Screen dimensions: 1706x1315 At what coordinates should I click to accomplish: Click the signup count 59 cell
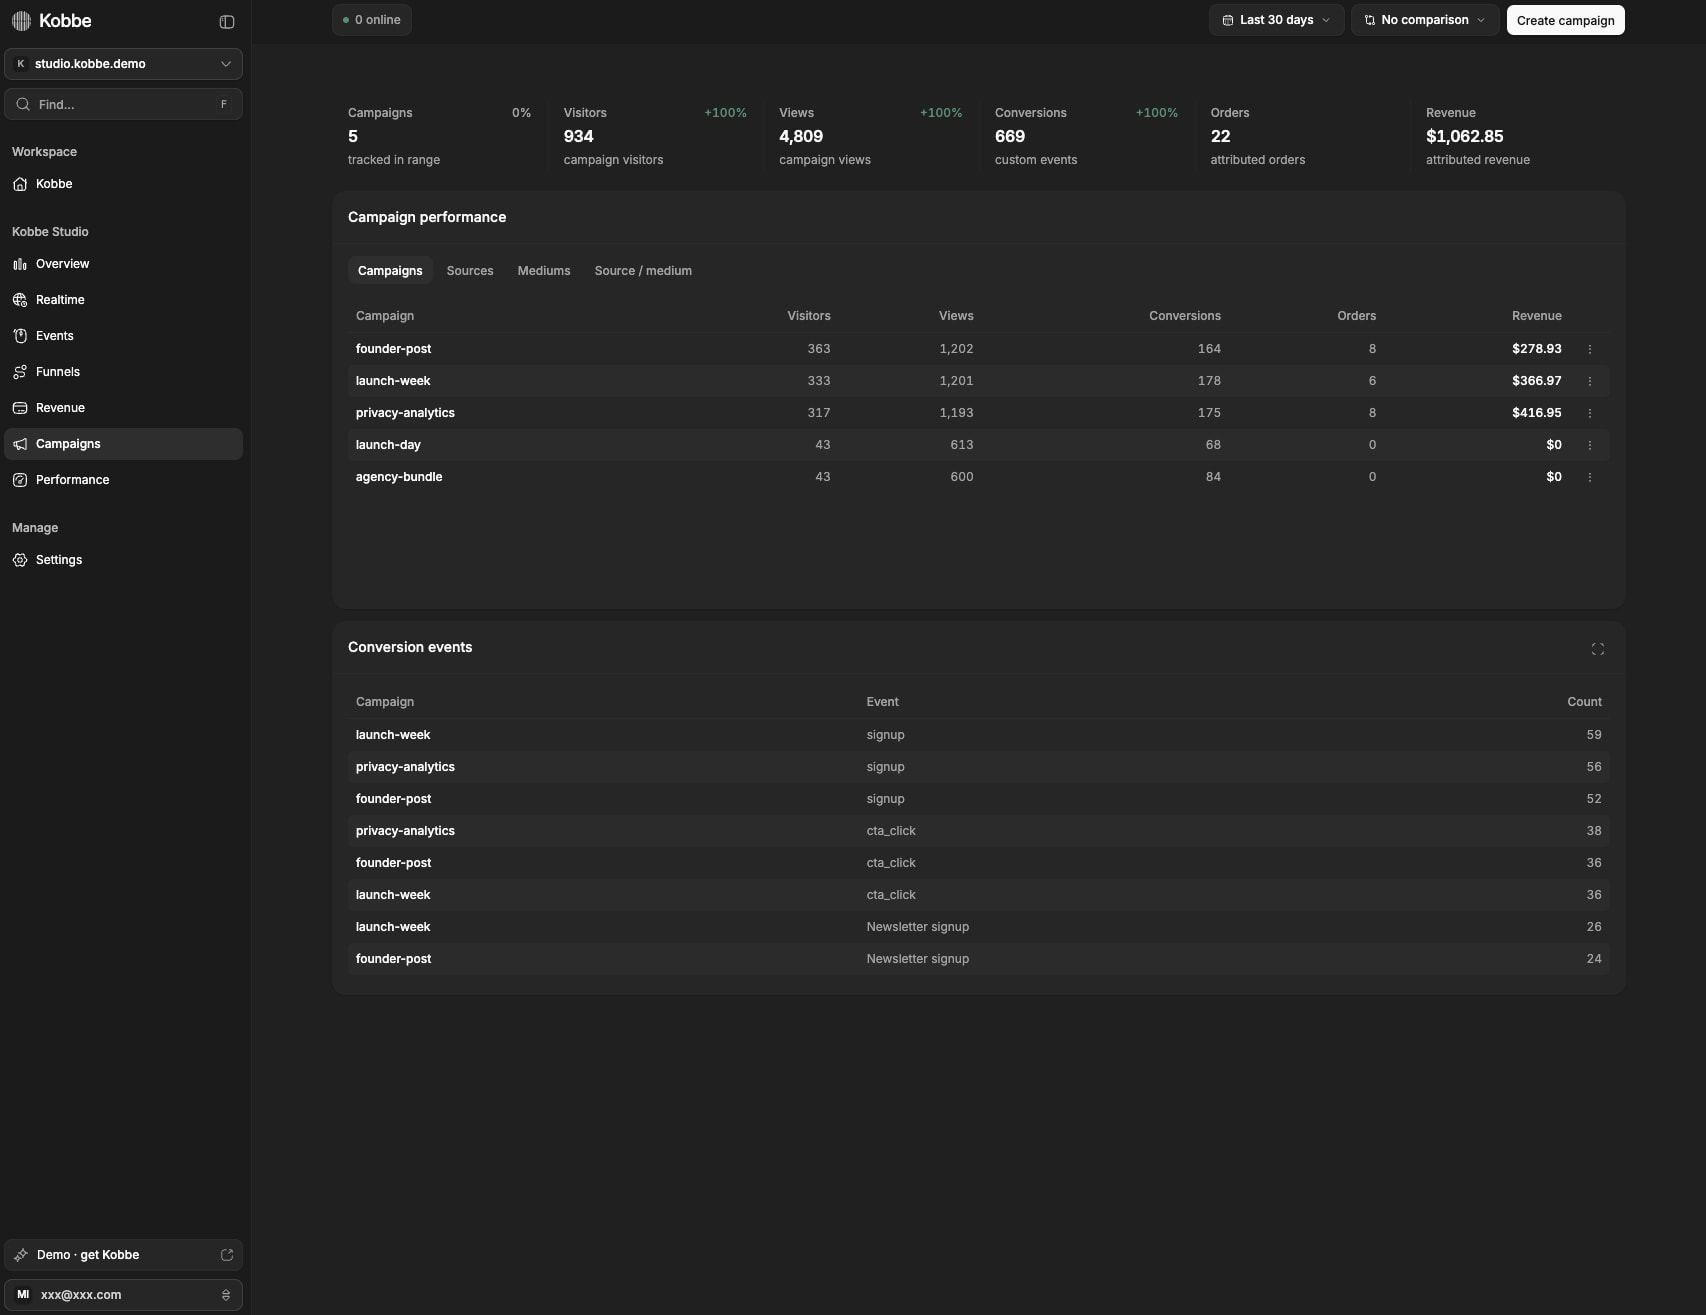coord(1593,735)
